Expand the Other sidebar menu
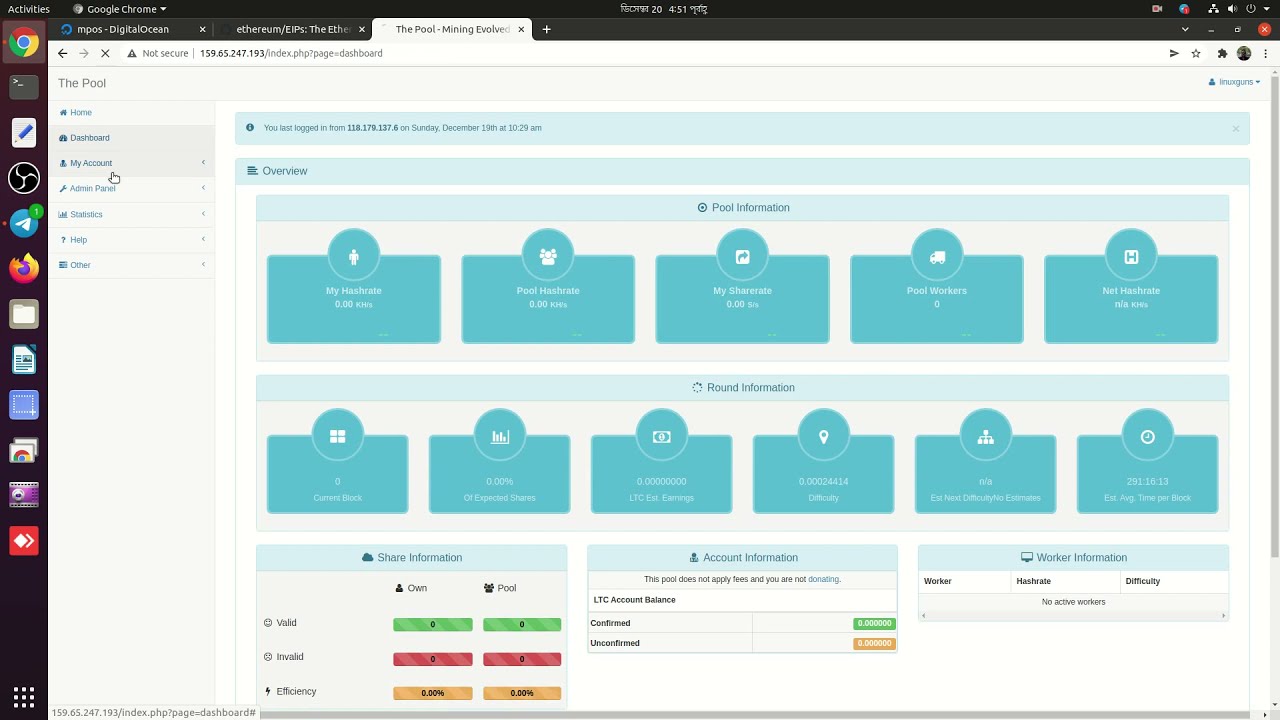The width and height of the screenshot is (1280, 720). pyautogui.click(x=132, y=265)
